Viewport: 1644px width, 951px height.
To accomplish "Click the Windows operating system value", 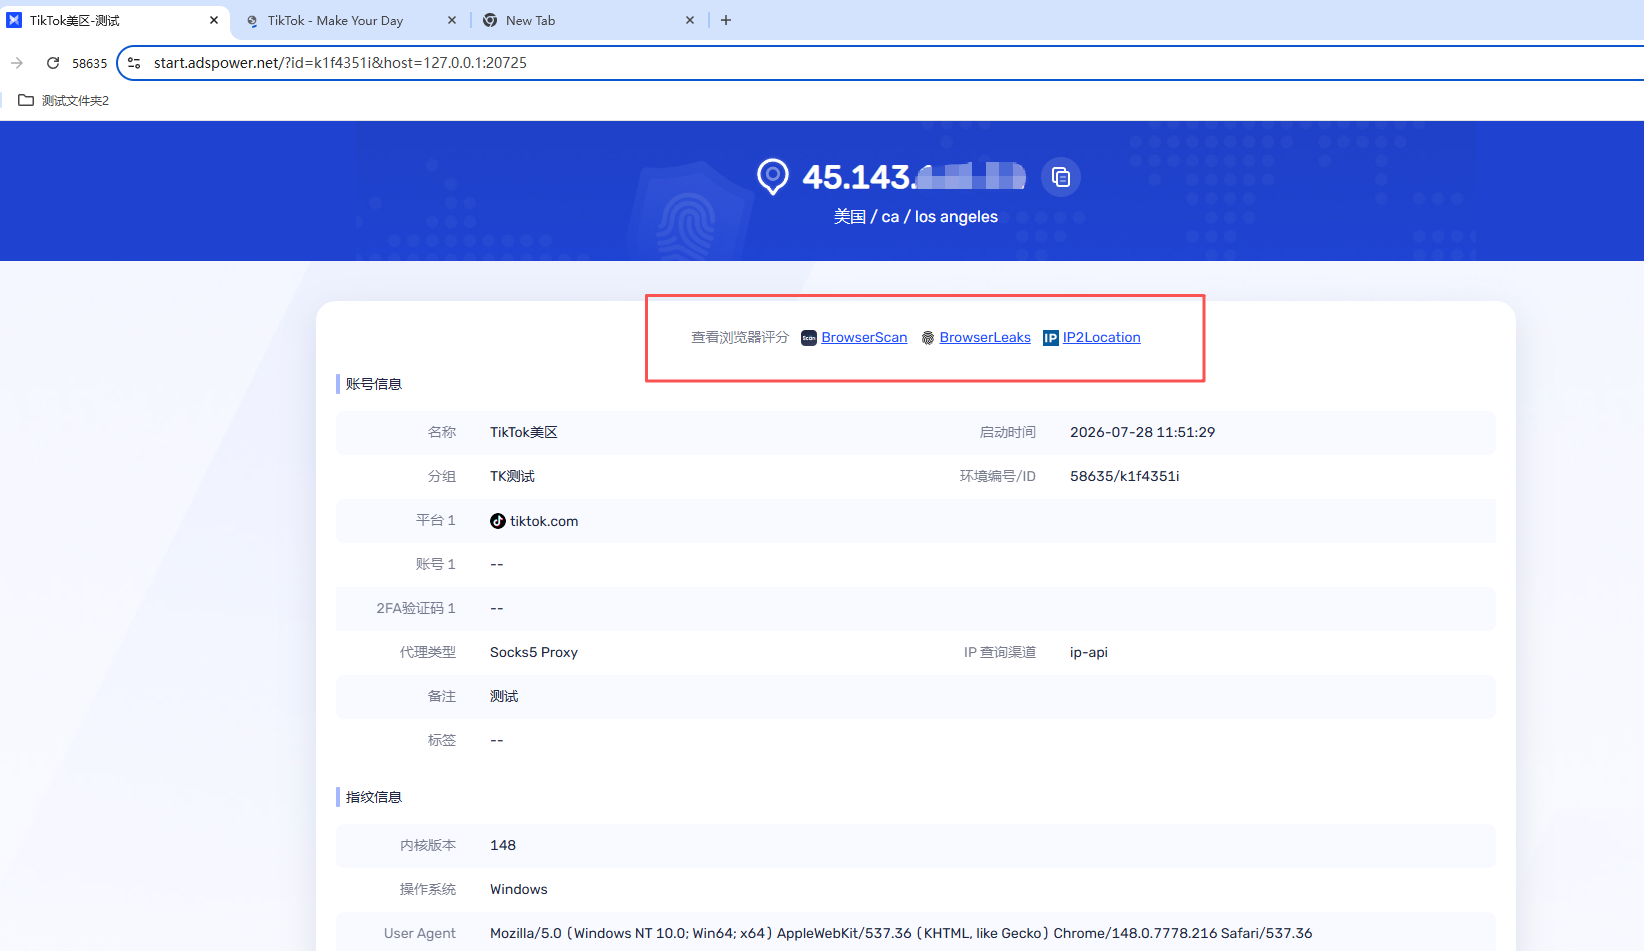I will (519, 890).
